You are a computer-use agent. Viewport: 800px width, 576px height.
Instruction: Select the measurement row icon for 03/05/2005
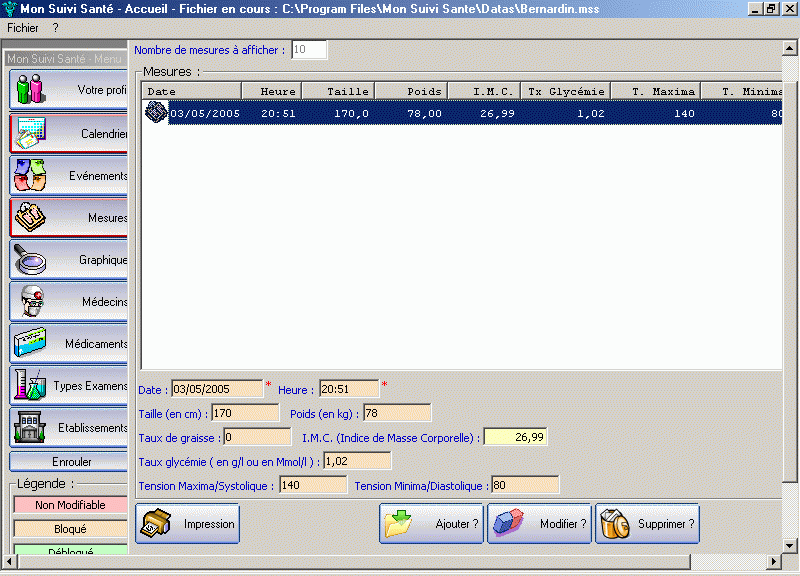click(156, 112)
